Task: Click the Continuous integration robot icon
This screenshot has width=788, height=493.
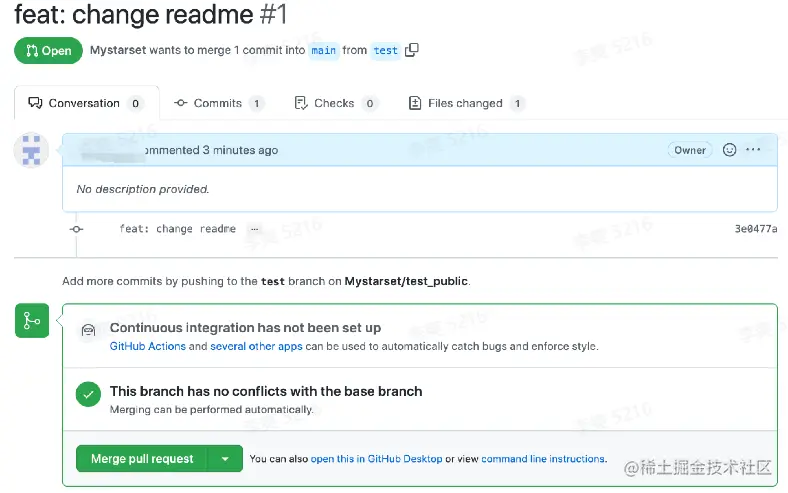Action: [88, 330]
